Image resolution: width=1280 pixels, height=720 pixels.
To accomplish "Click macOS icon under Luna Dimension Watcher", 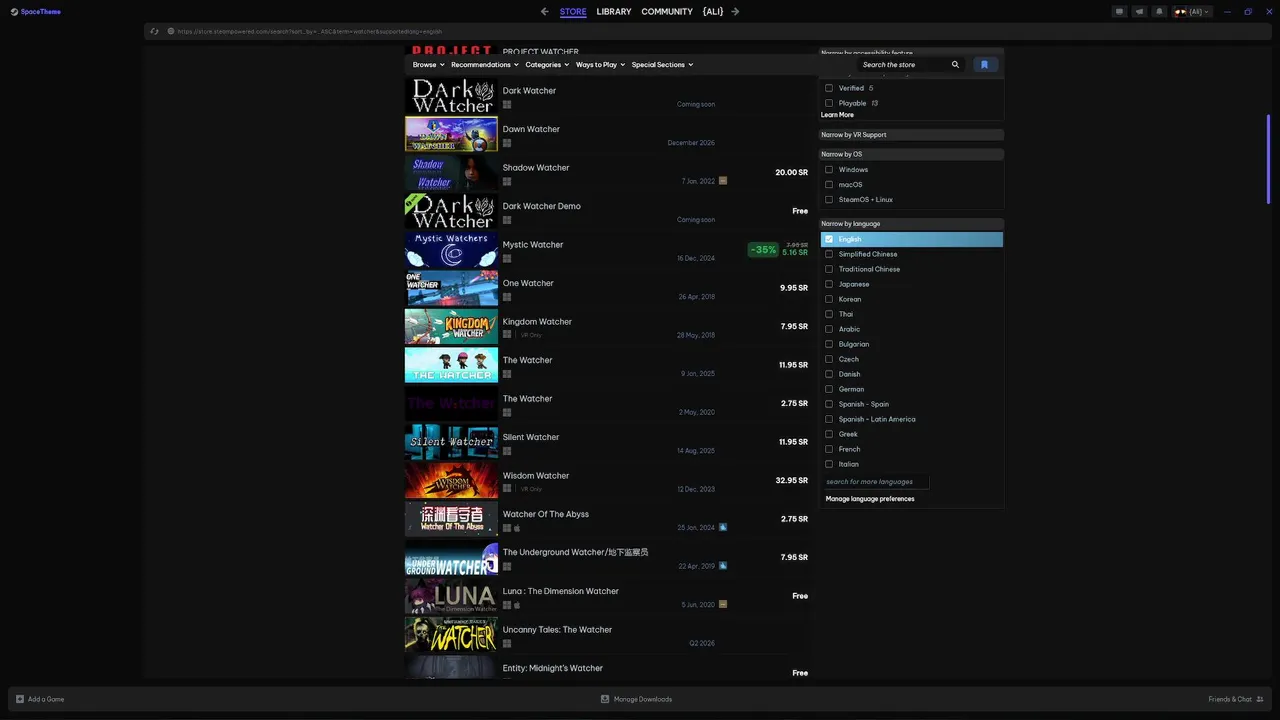I will click(517, 605).
